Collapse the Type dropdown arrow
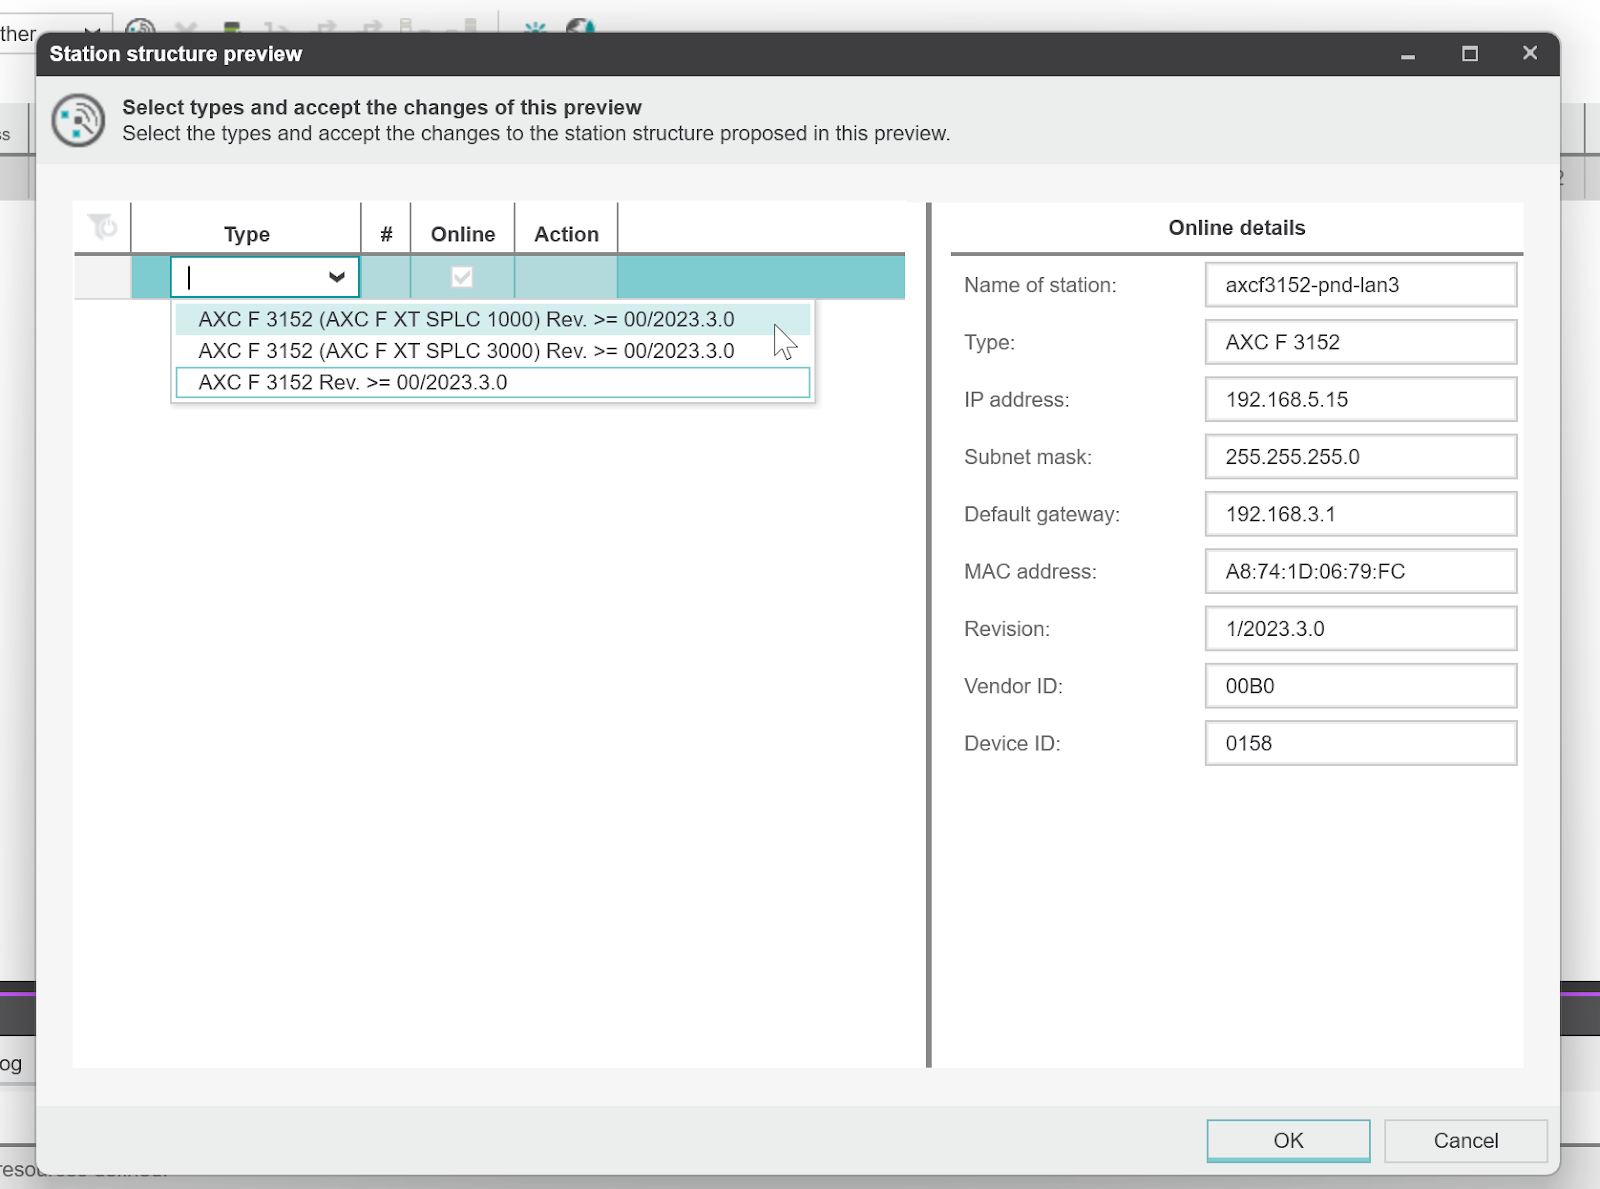The image size is (1600, 1189). [337, 277]
